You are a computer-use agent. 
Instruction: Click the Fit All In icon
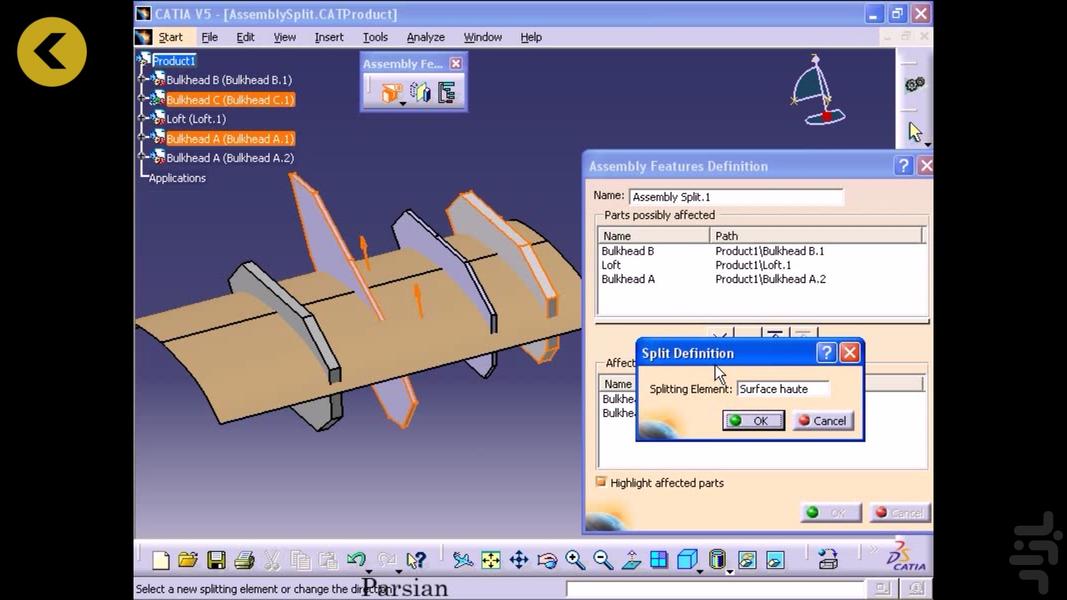[x=489, y=560]
